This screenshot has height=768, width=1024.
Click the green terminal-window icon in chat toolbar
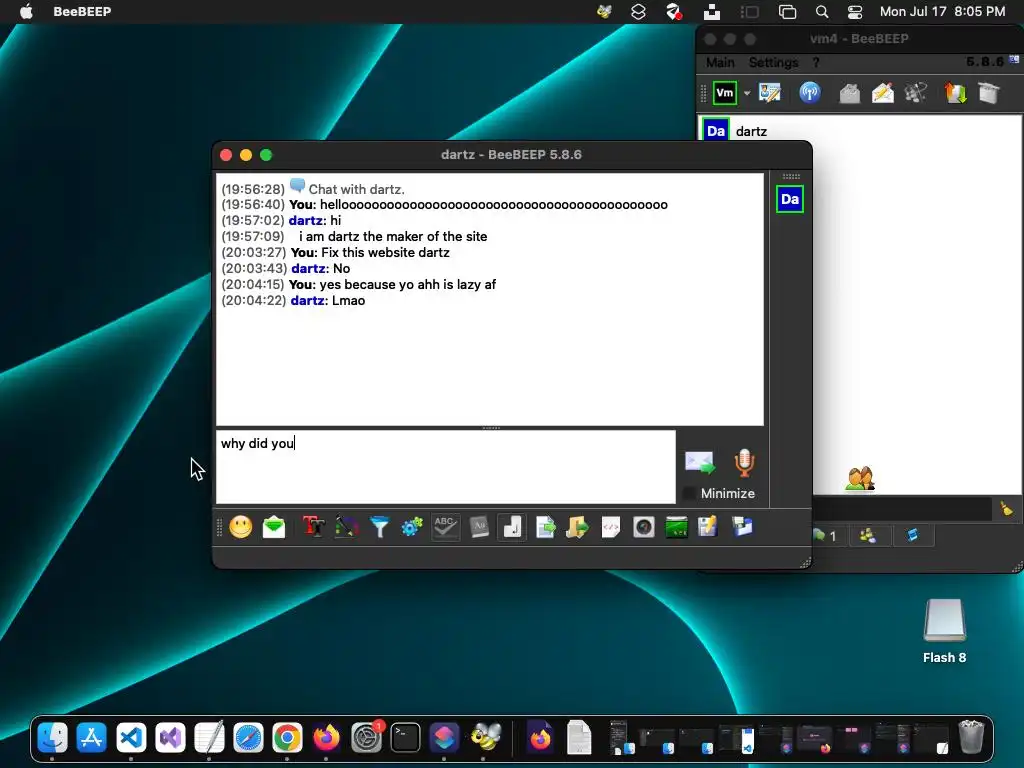tap(677, 527)
